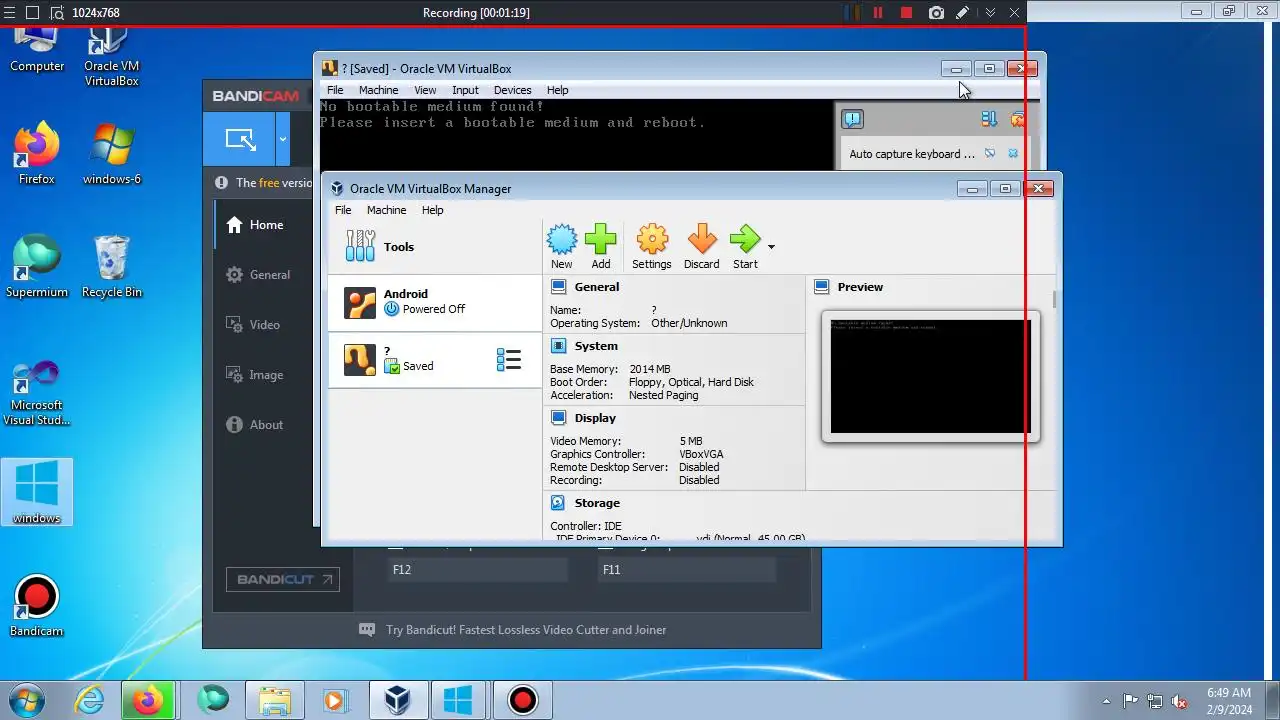The image size is (1280, 720).
Task: Open windows-6 desktop icon
Action: pos(112,152)
